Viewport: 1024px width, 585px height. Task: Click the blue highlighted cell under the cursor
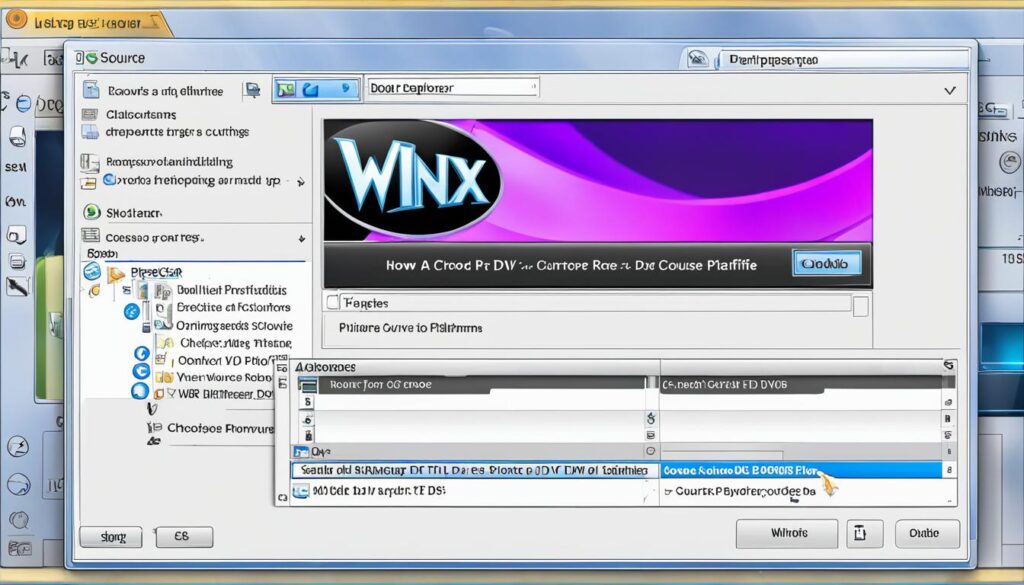pyautogui.click(x=801, y=470)
